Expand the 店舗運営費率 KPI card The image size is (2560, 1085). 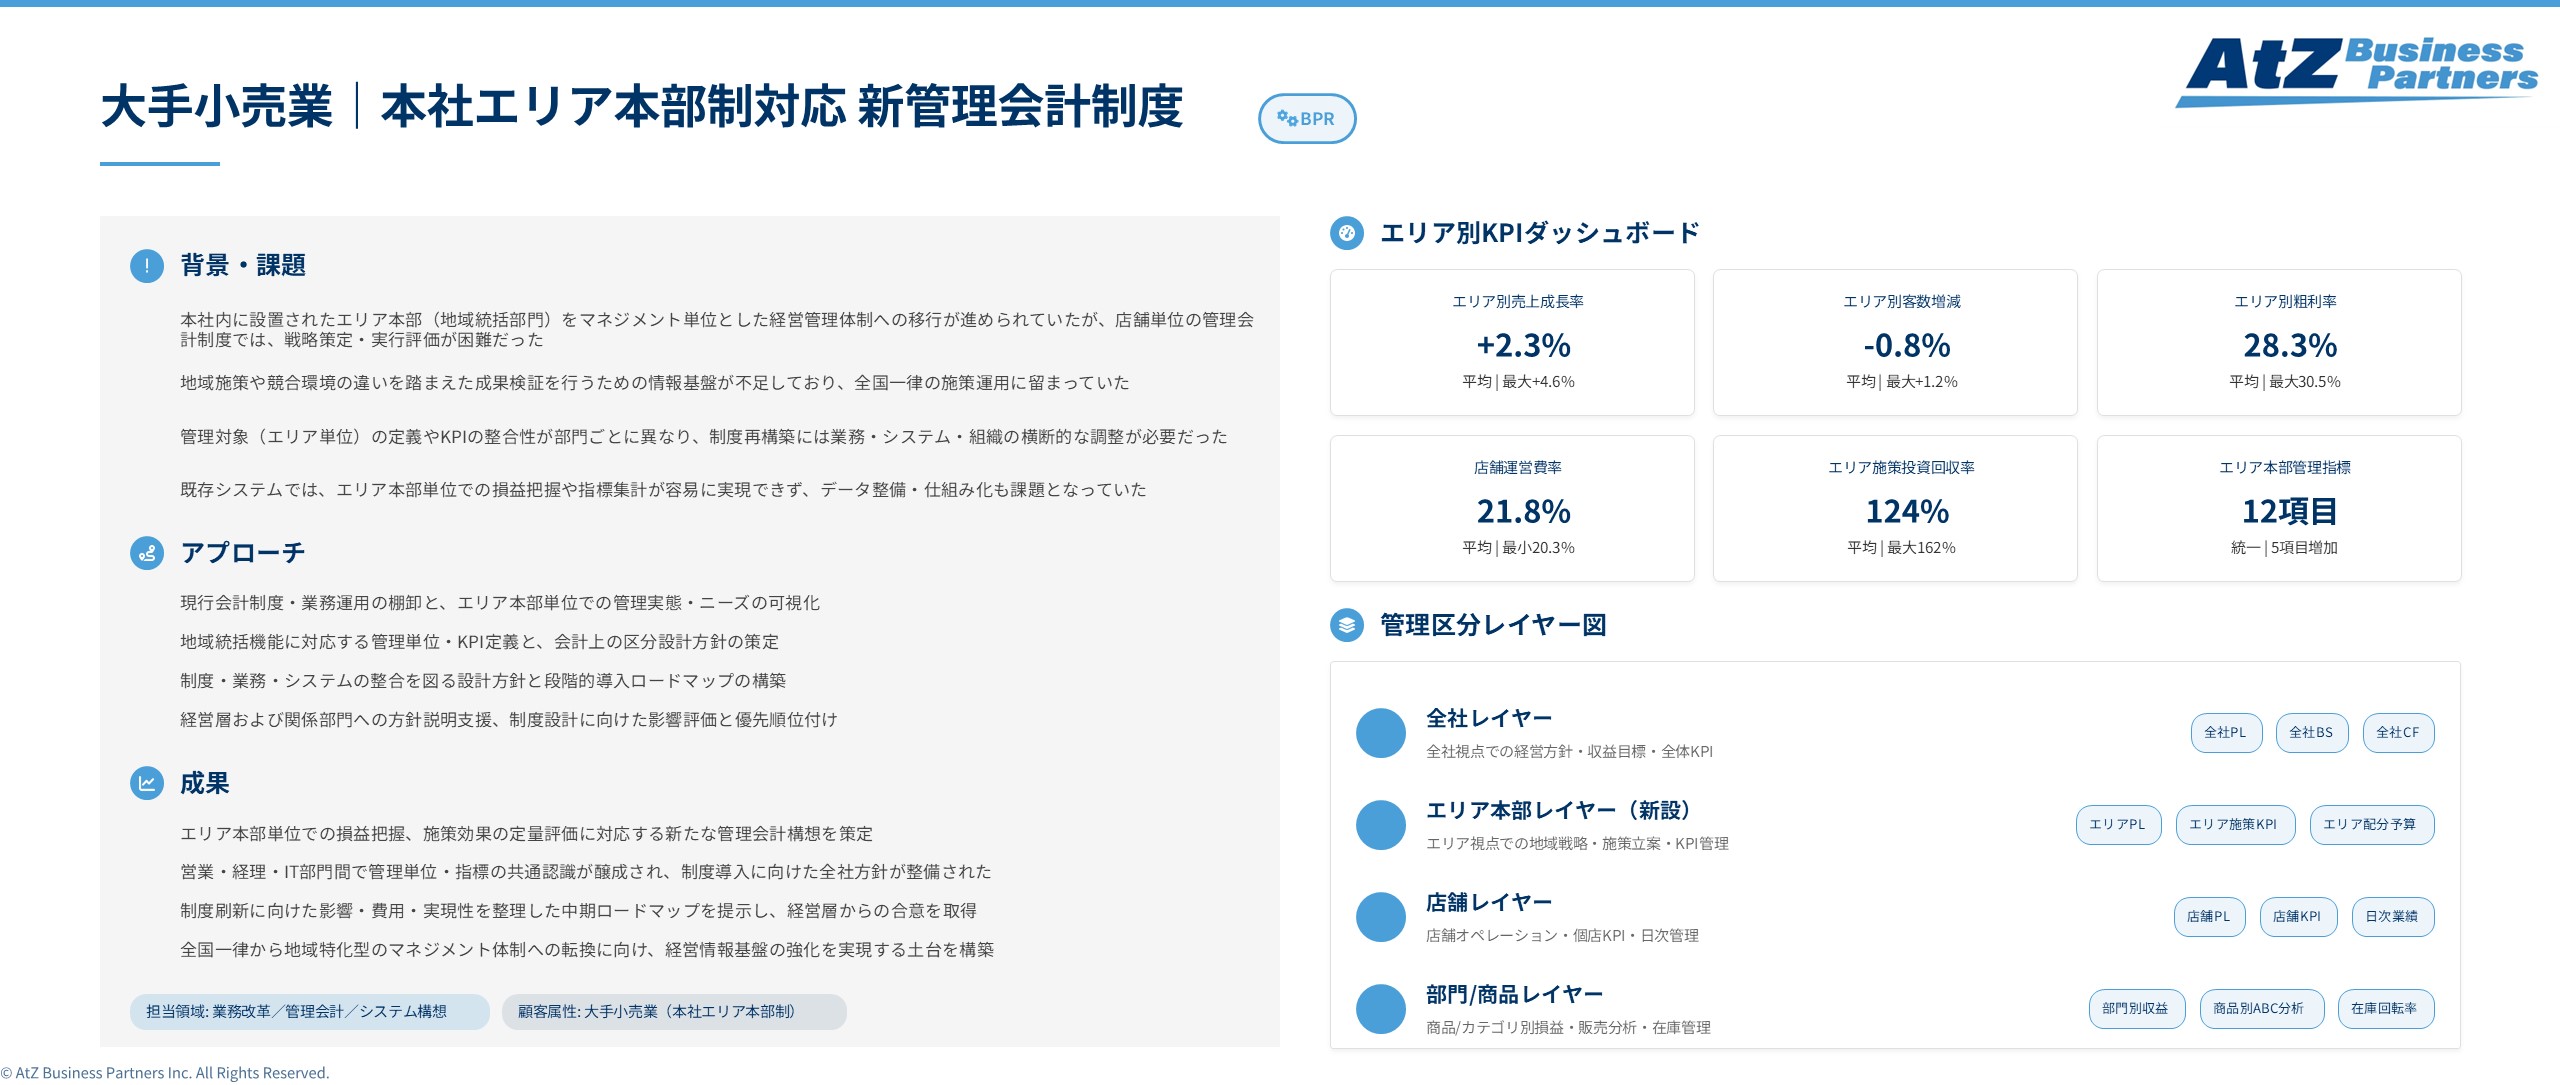point(1512,508)
